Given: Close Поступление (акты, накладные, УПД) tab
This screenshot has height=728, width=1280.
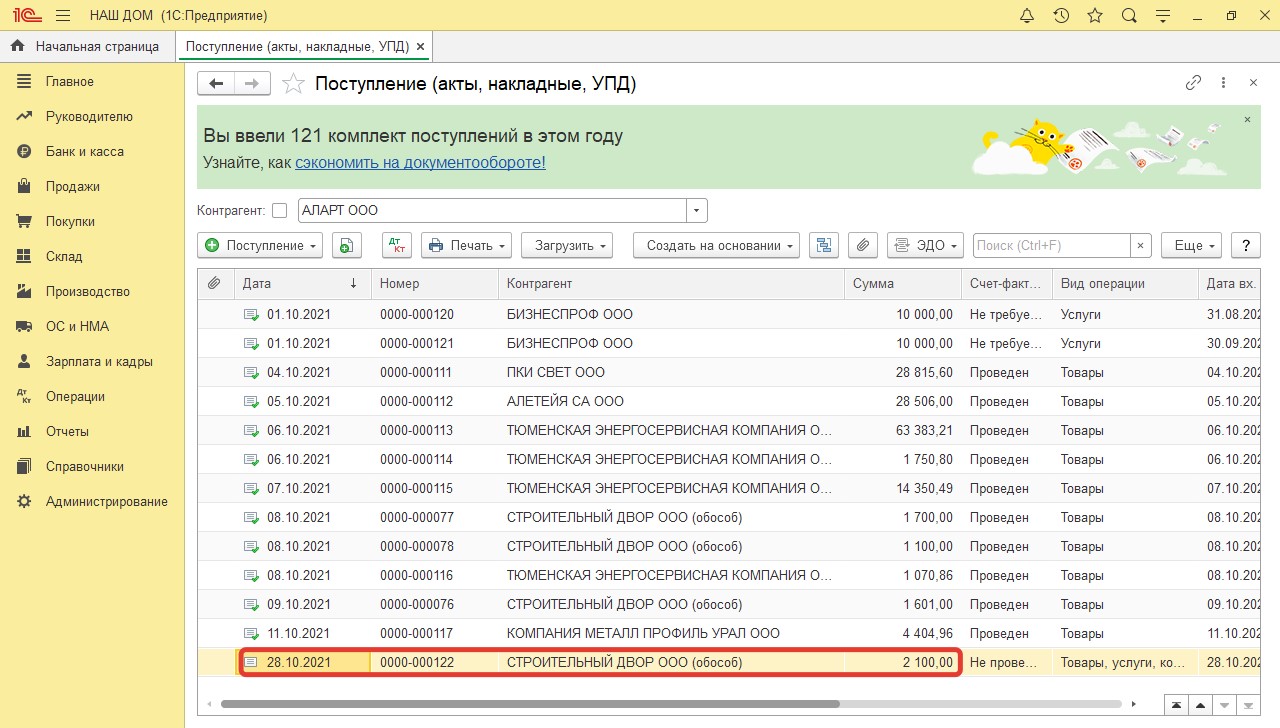Looking at the screenshot, I should 420,47.
